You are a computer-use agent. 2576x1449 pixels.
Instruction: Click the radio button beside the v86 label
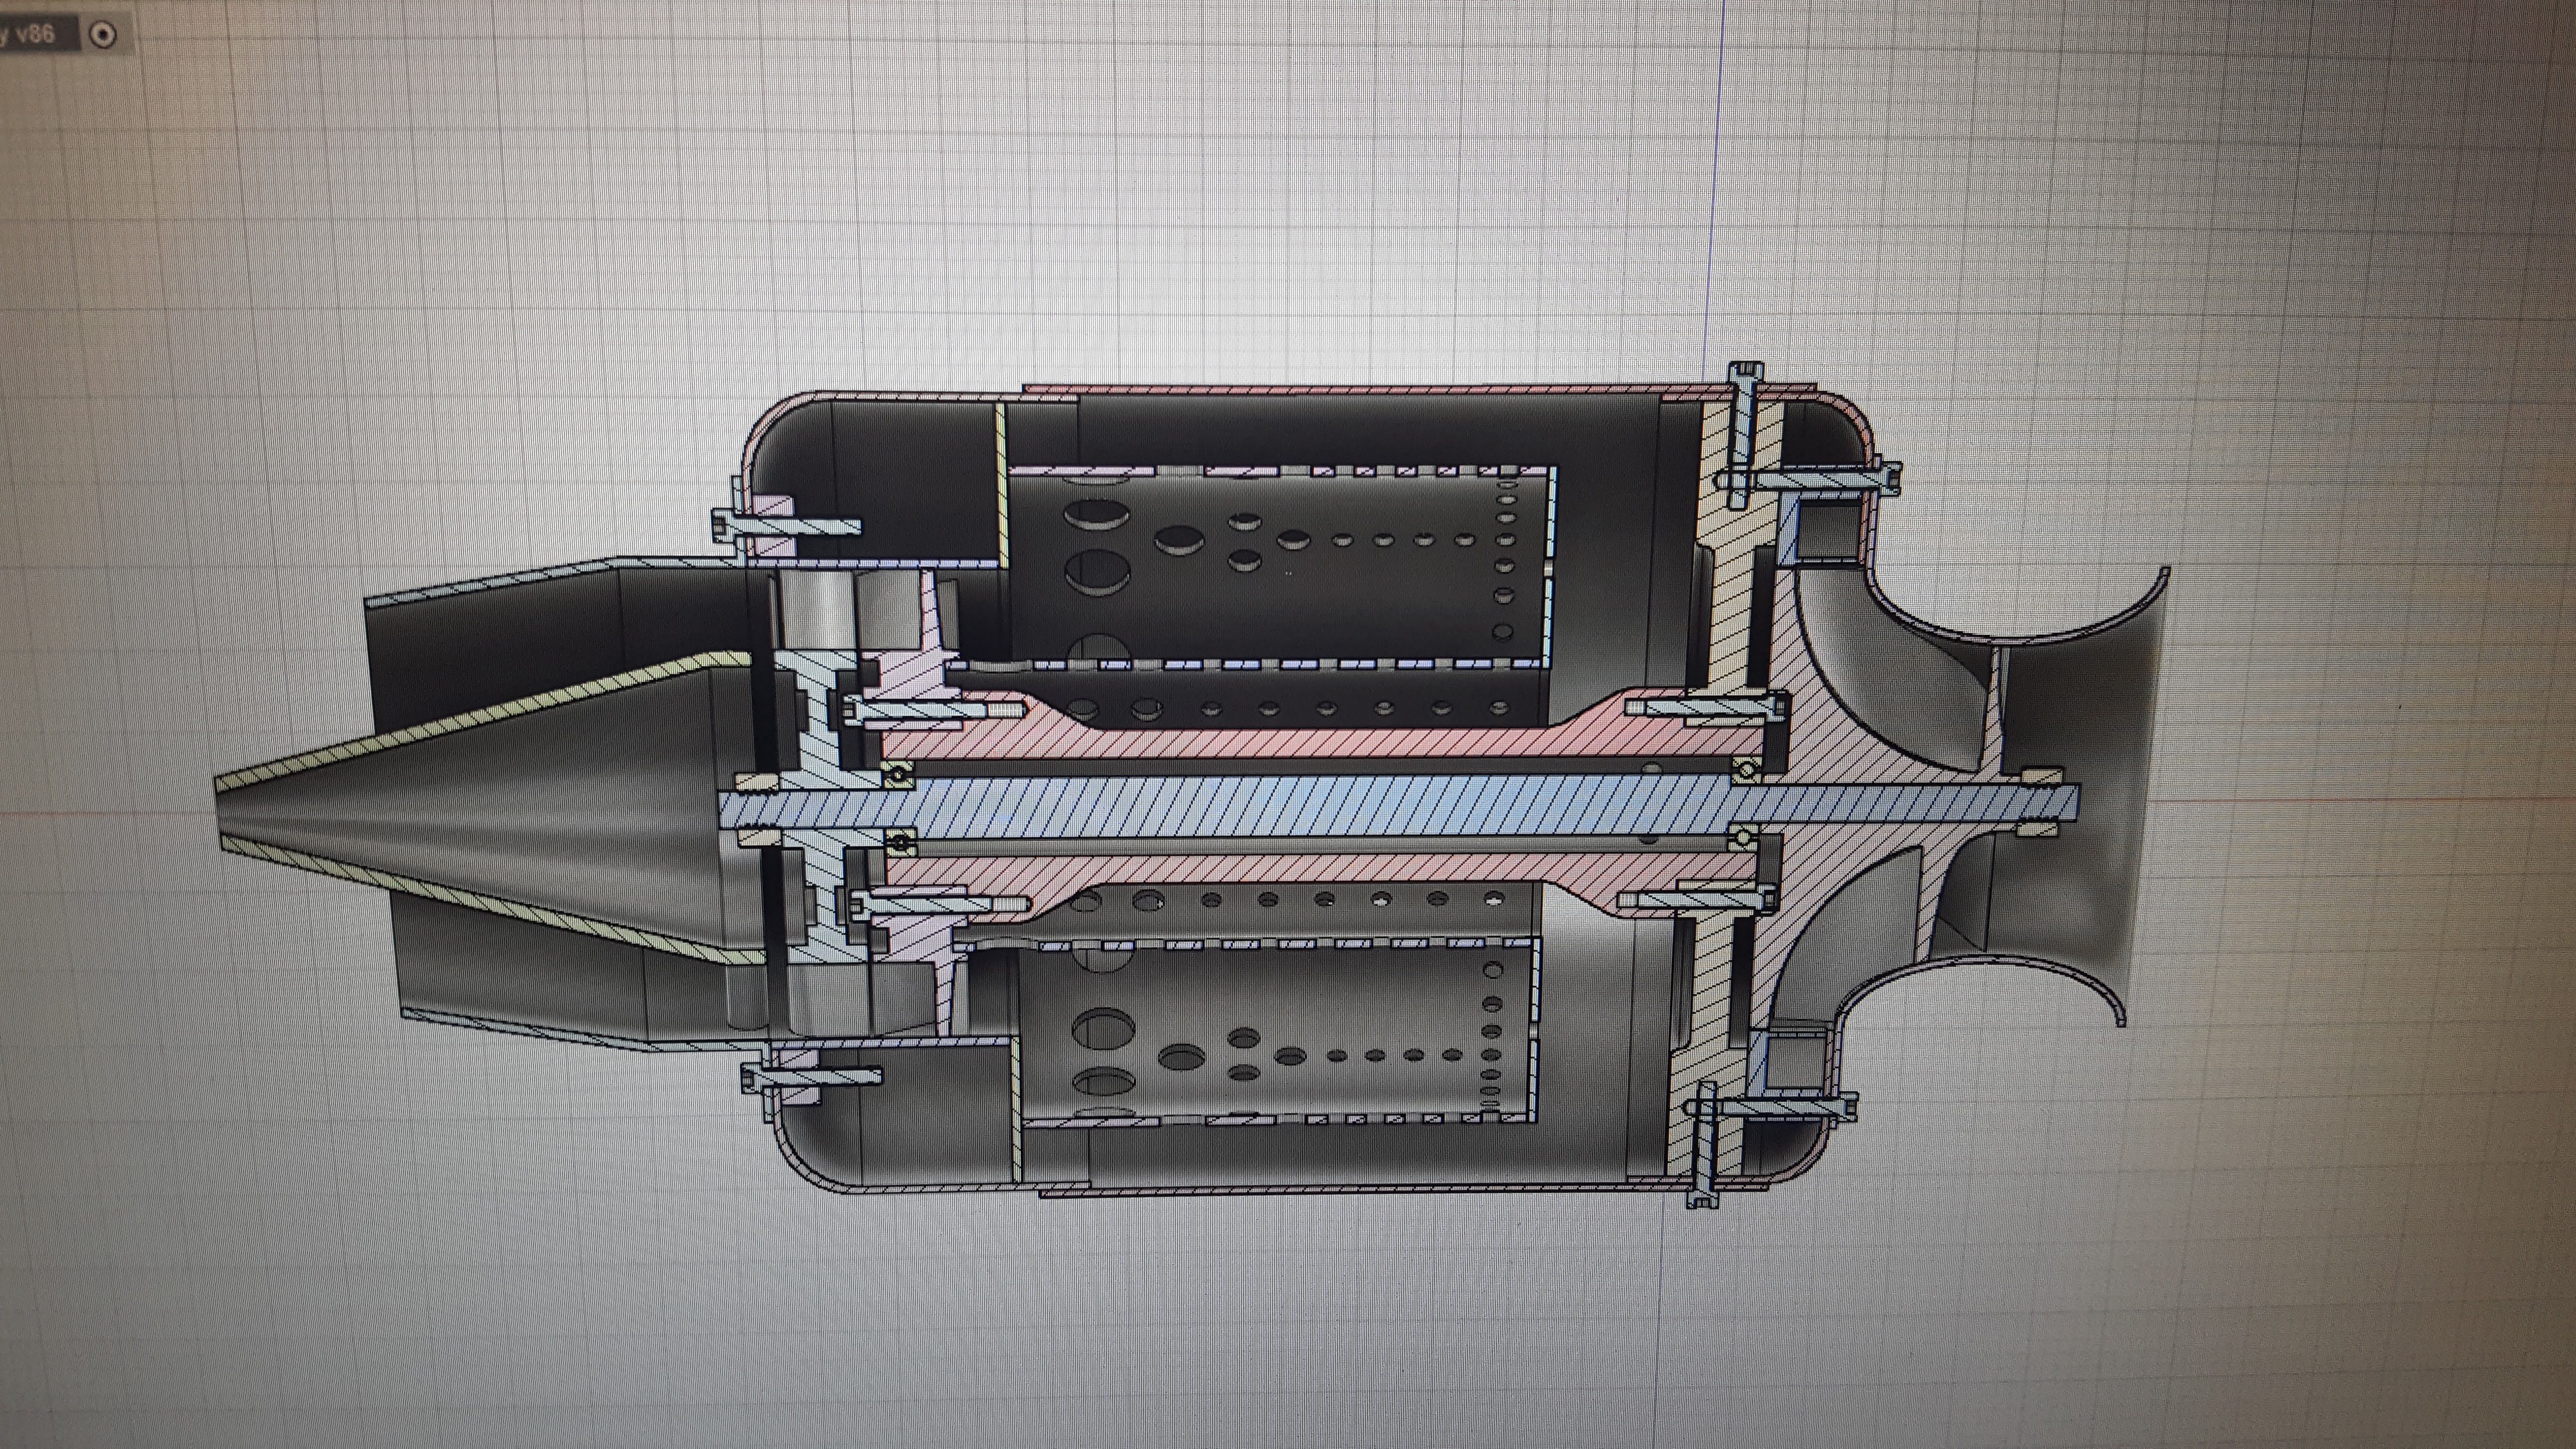[103, 35]
